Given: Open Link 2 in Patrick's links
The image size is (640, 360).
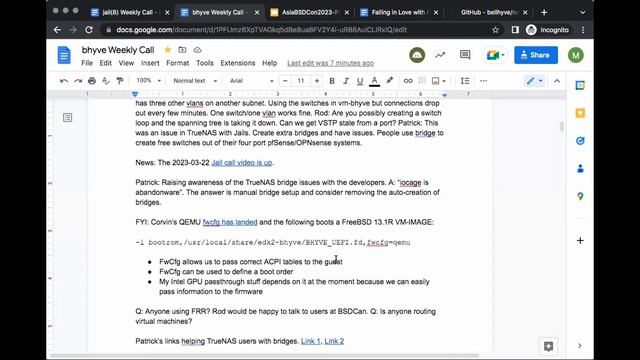Looking at the screenshot, I should tap(334, 341).
